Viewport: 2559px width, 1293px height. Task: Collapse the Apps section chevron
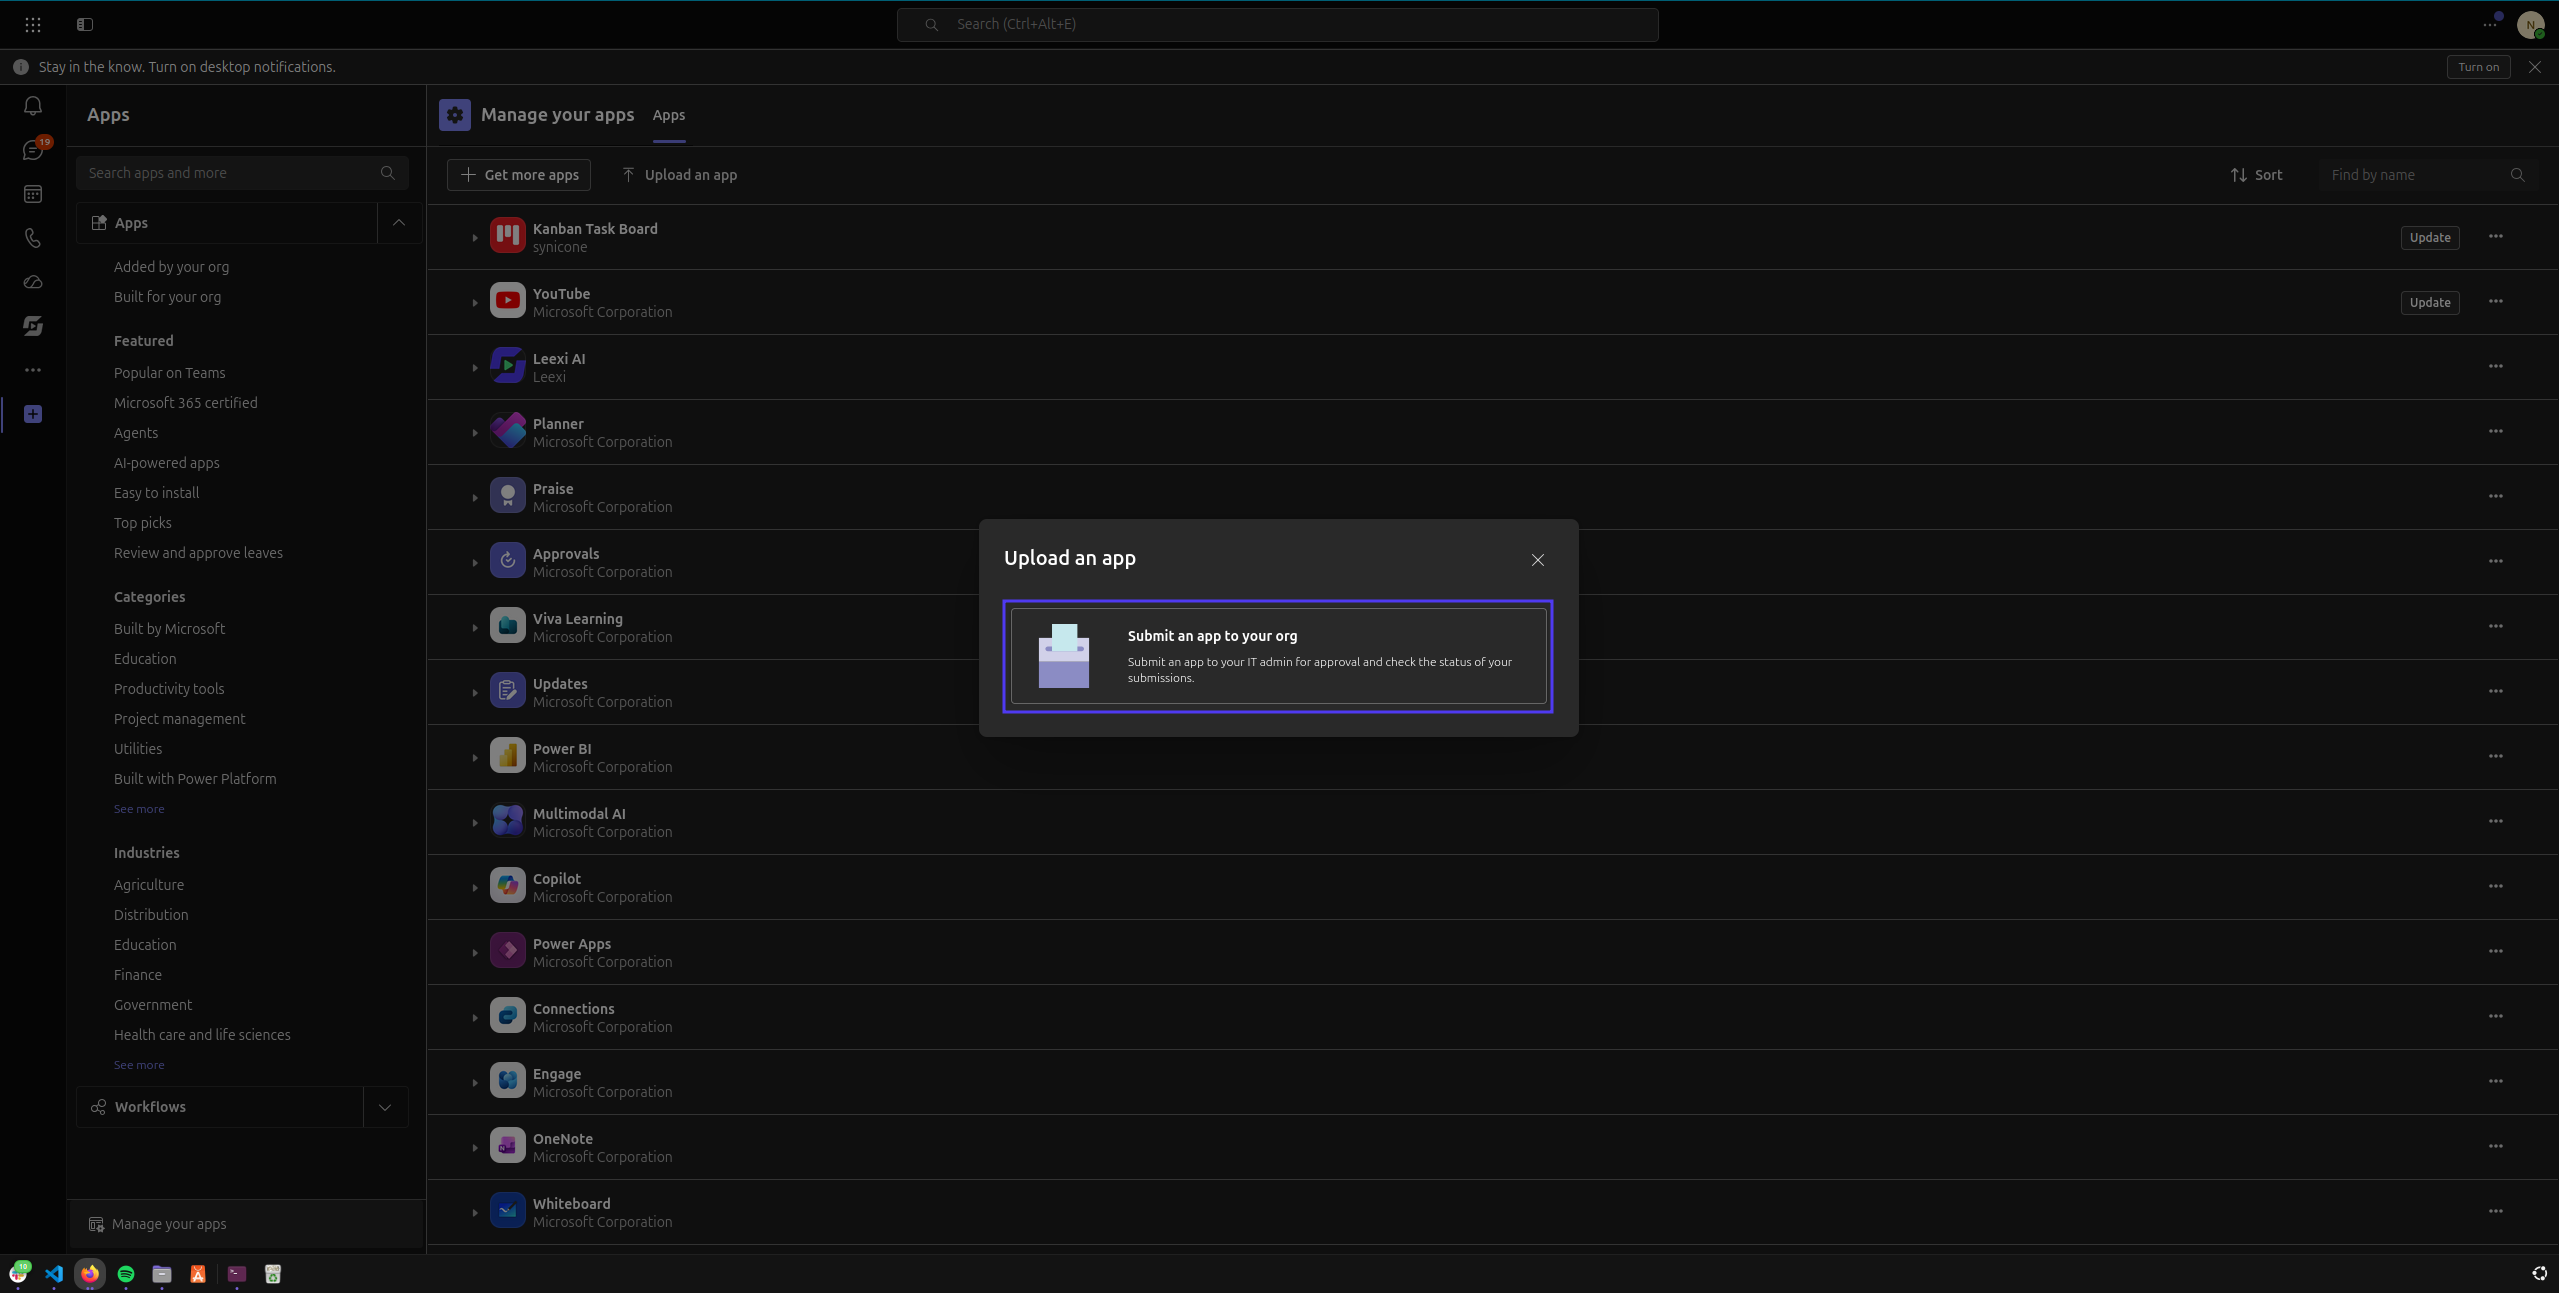[x=398, y=223]
